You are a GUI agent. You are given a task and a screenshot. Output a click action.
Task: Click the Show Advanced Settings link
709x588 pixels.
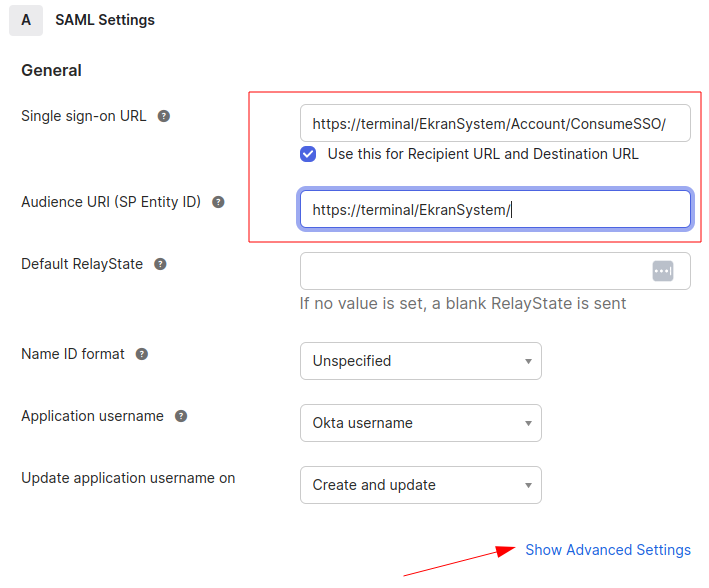(608, 550)
